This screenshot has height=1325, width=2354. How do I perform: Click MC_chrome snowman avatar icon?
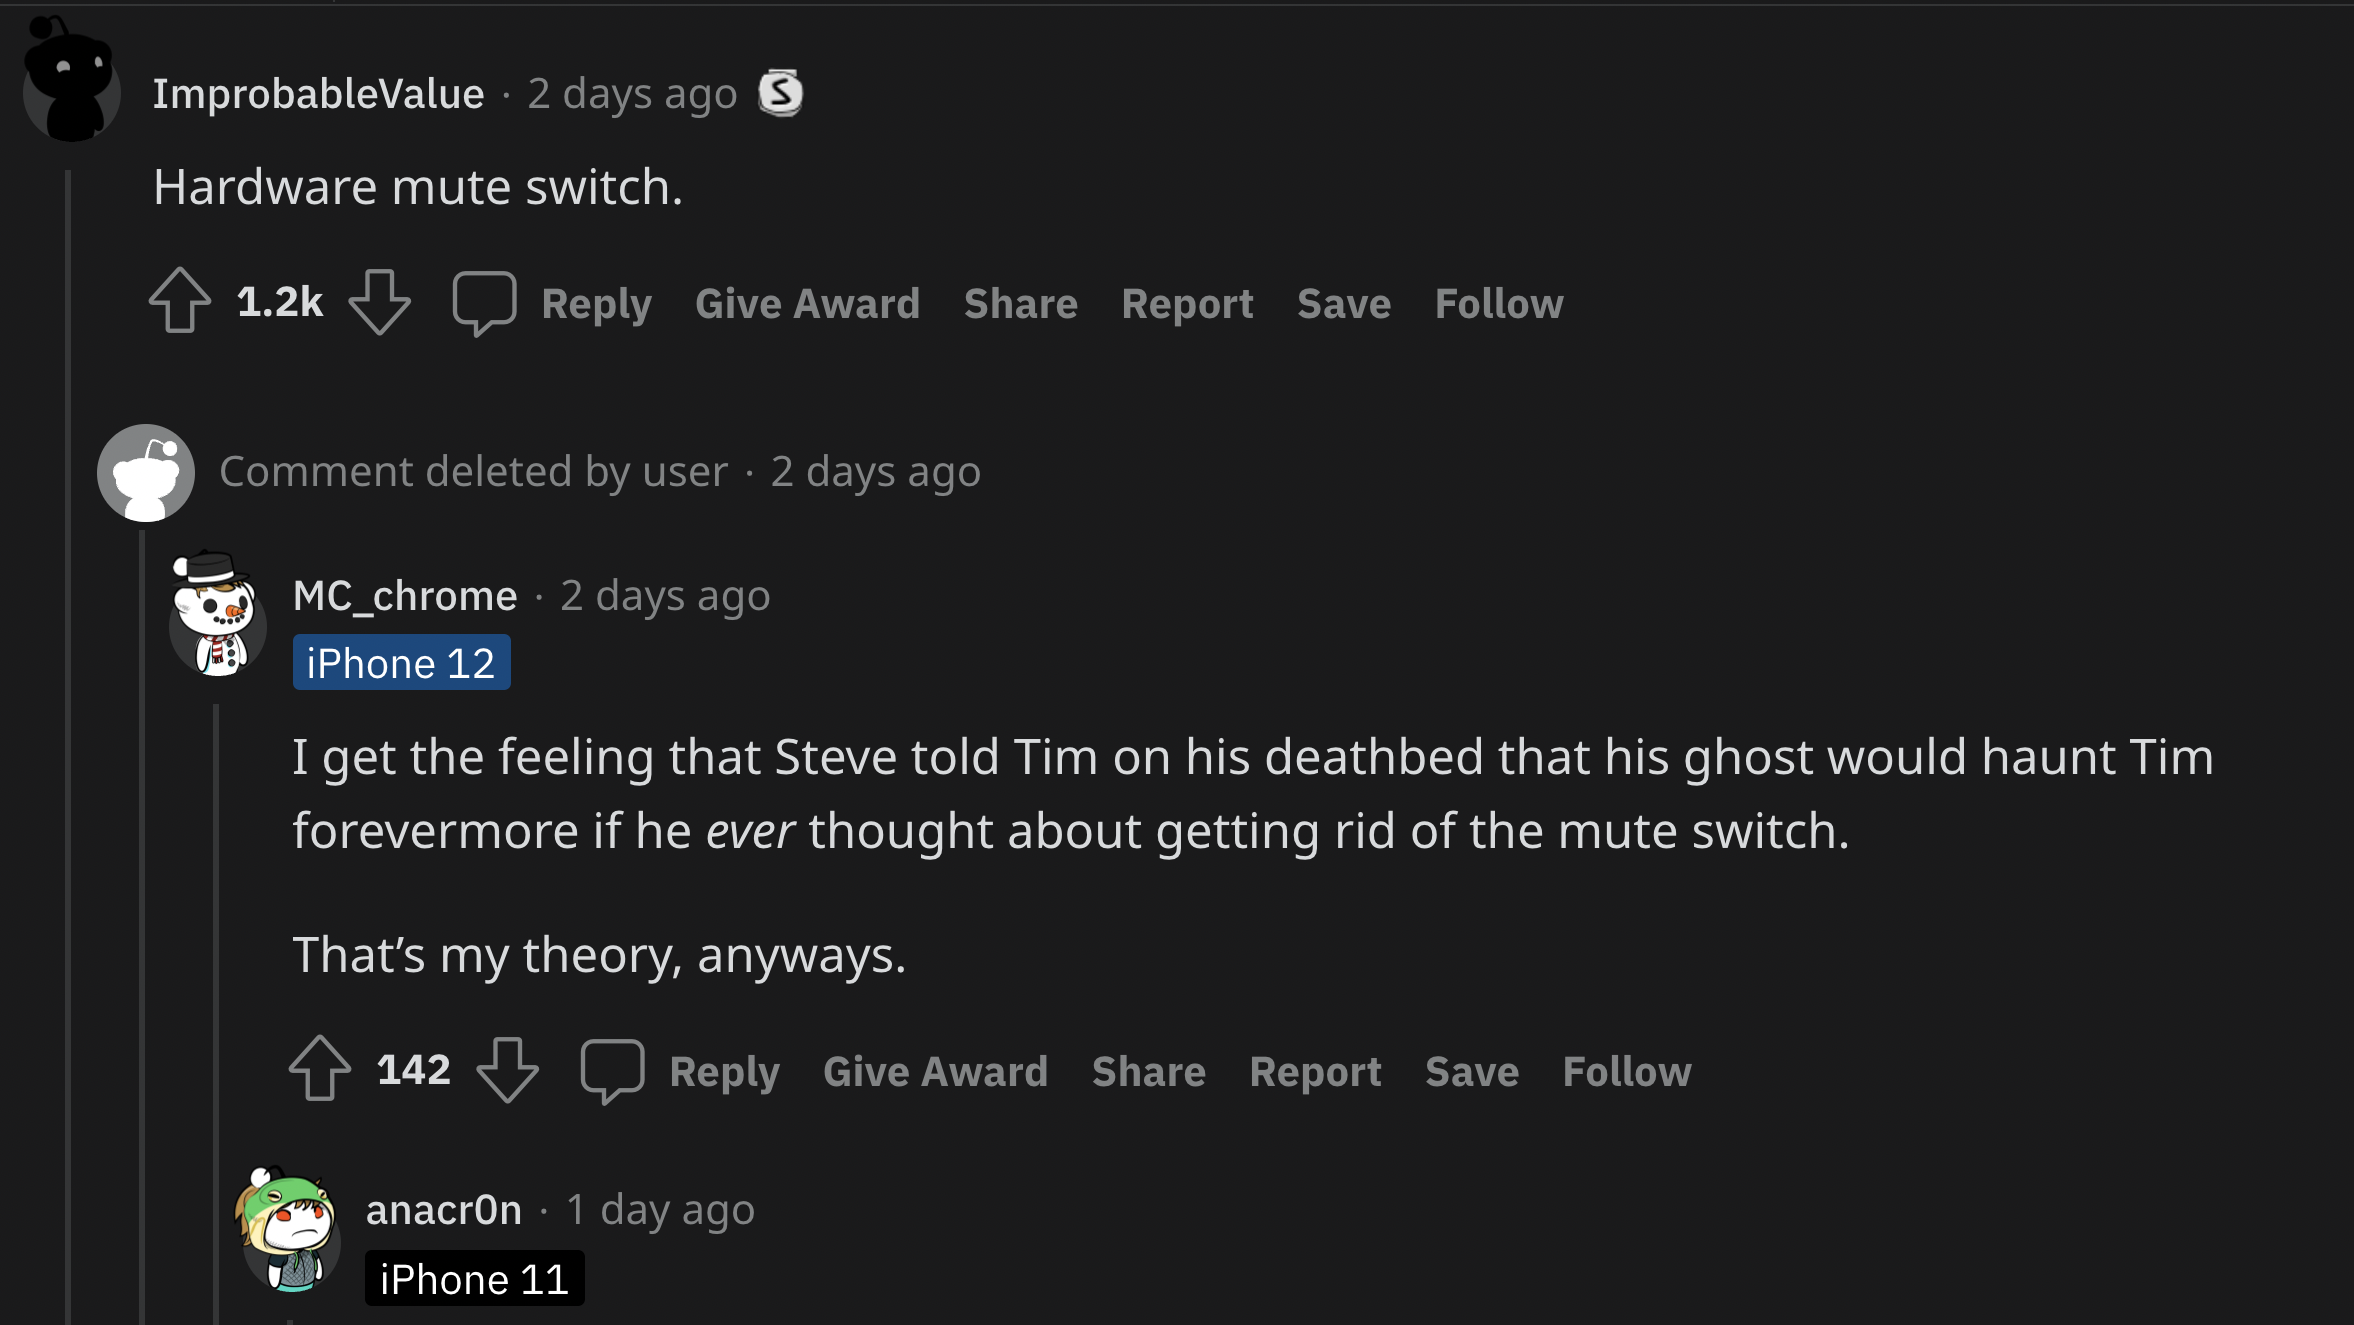(x=218, y=622)
